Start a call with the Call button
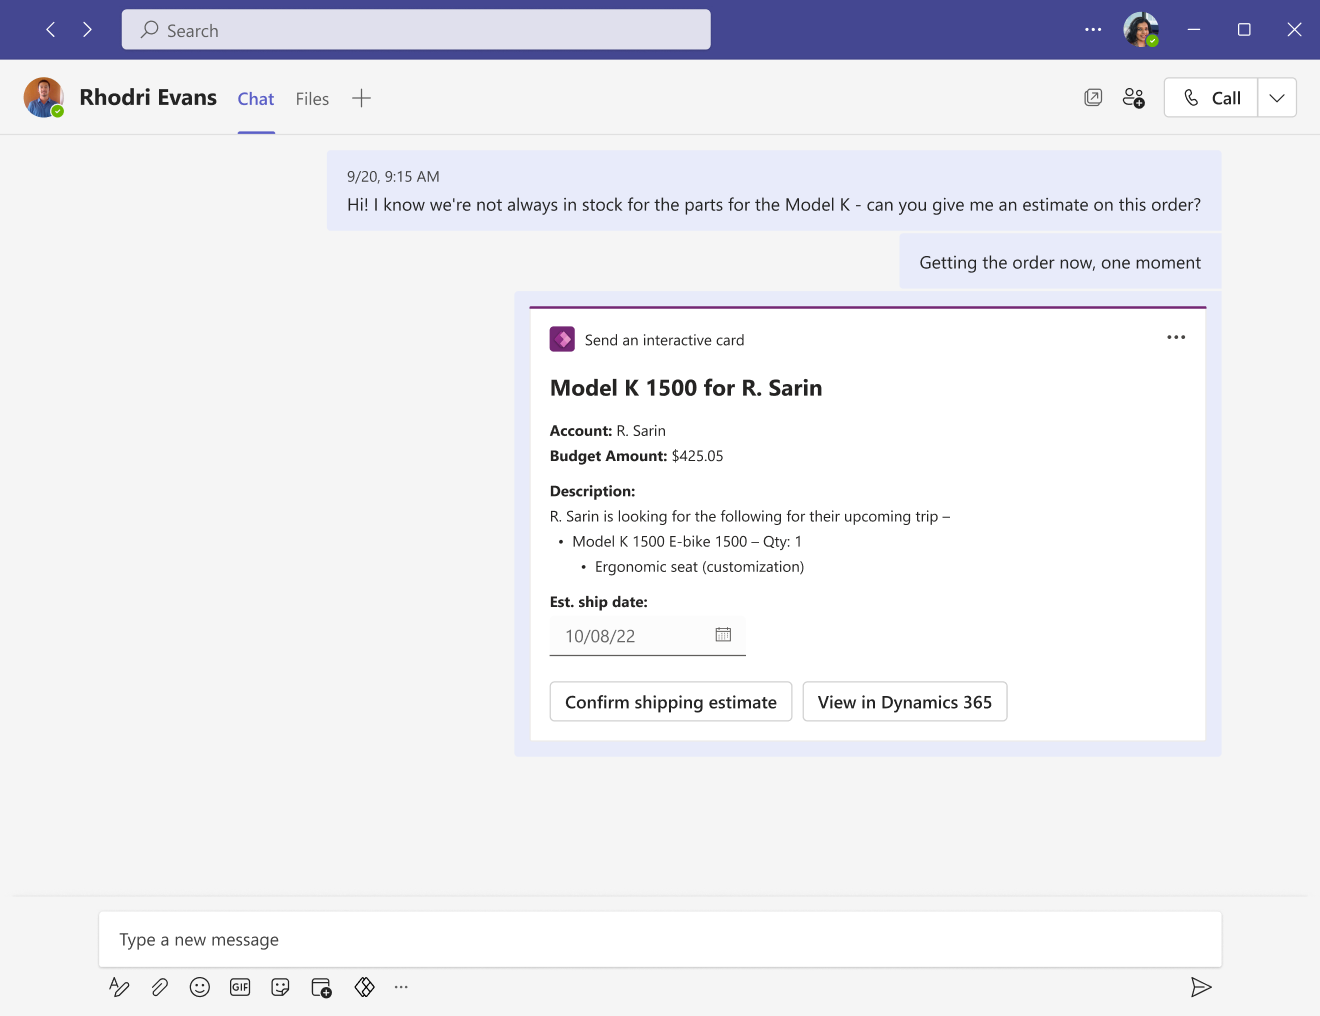 [1211, 98]
